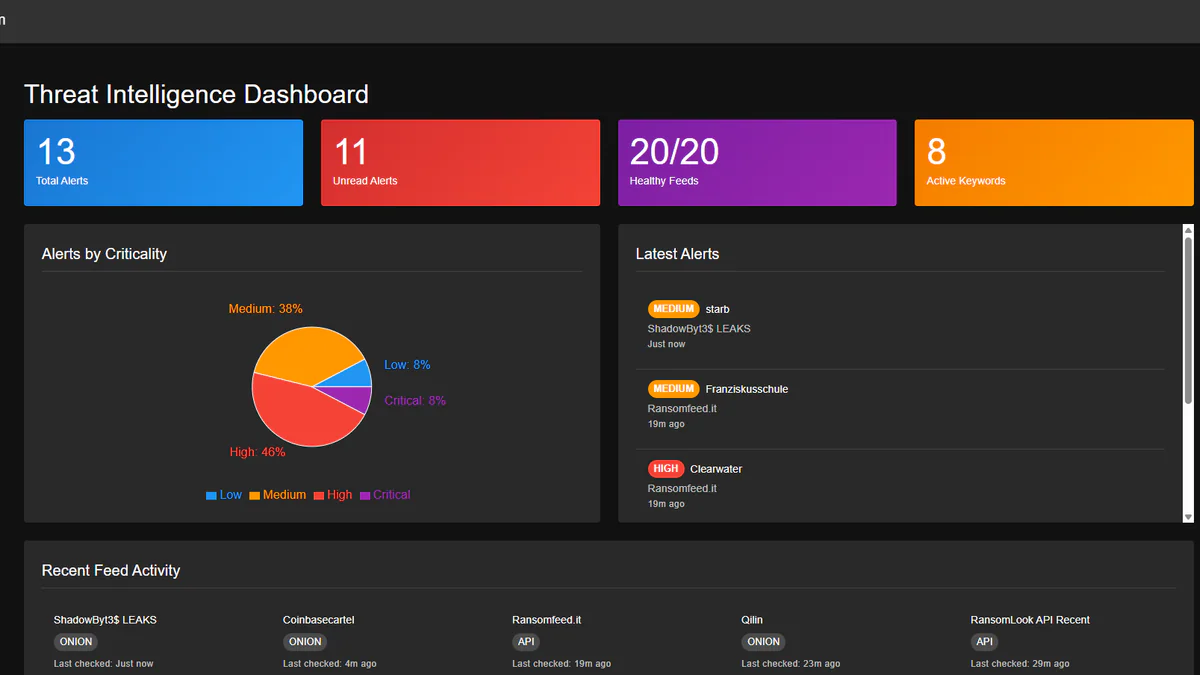Click the MEDIUM badge on the Franziskusschule alert
This screenshot has width=1200, height=675.
point(673,388)
